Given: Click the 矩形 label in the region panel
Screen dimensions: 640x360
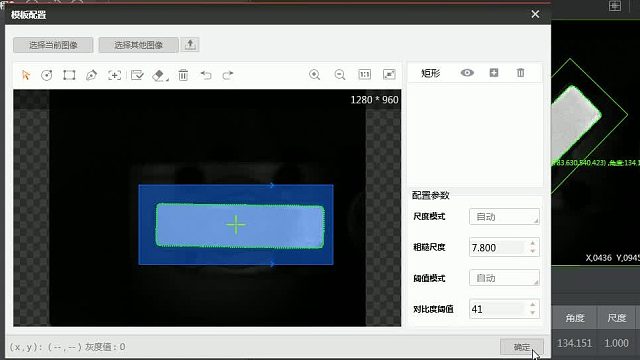Looking at the screenshot, I should (431, 73).
